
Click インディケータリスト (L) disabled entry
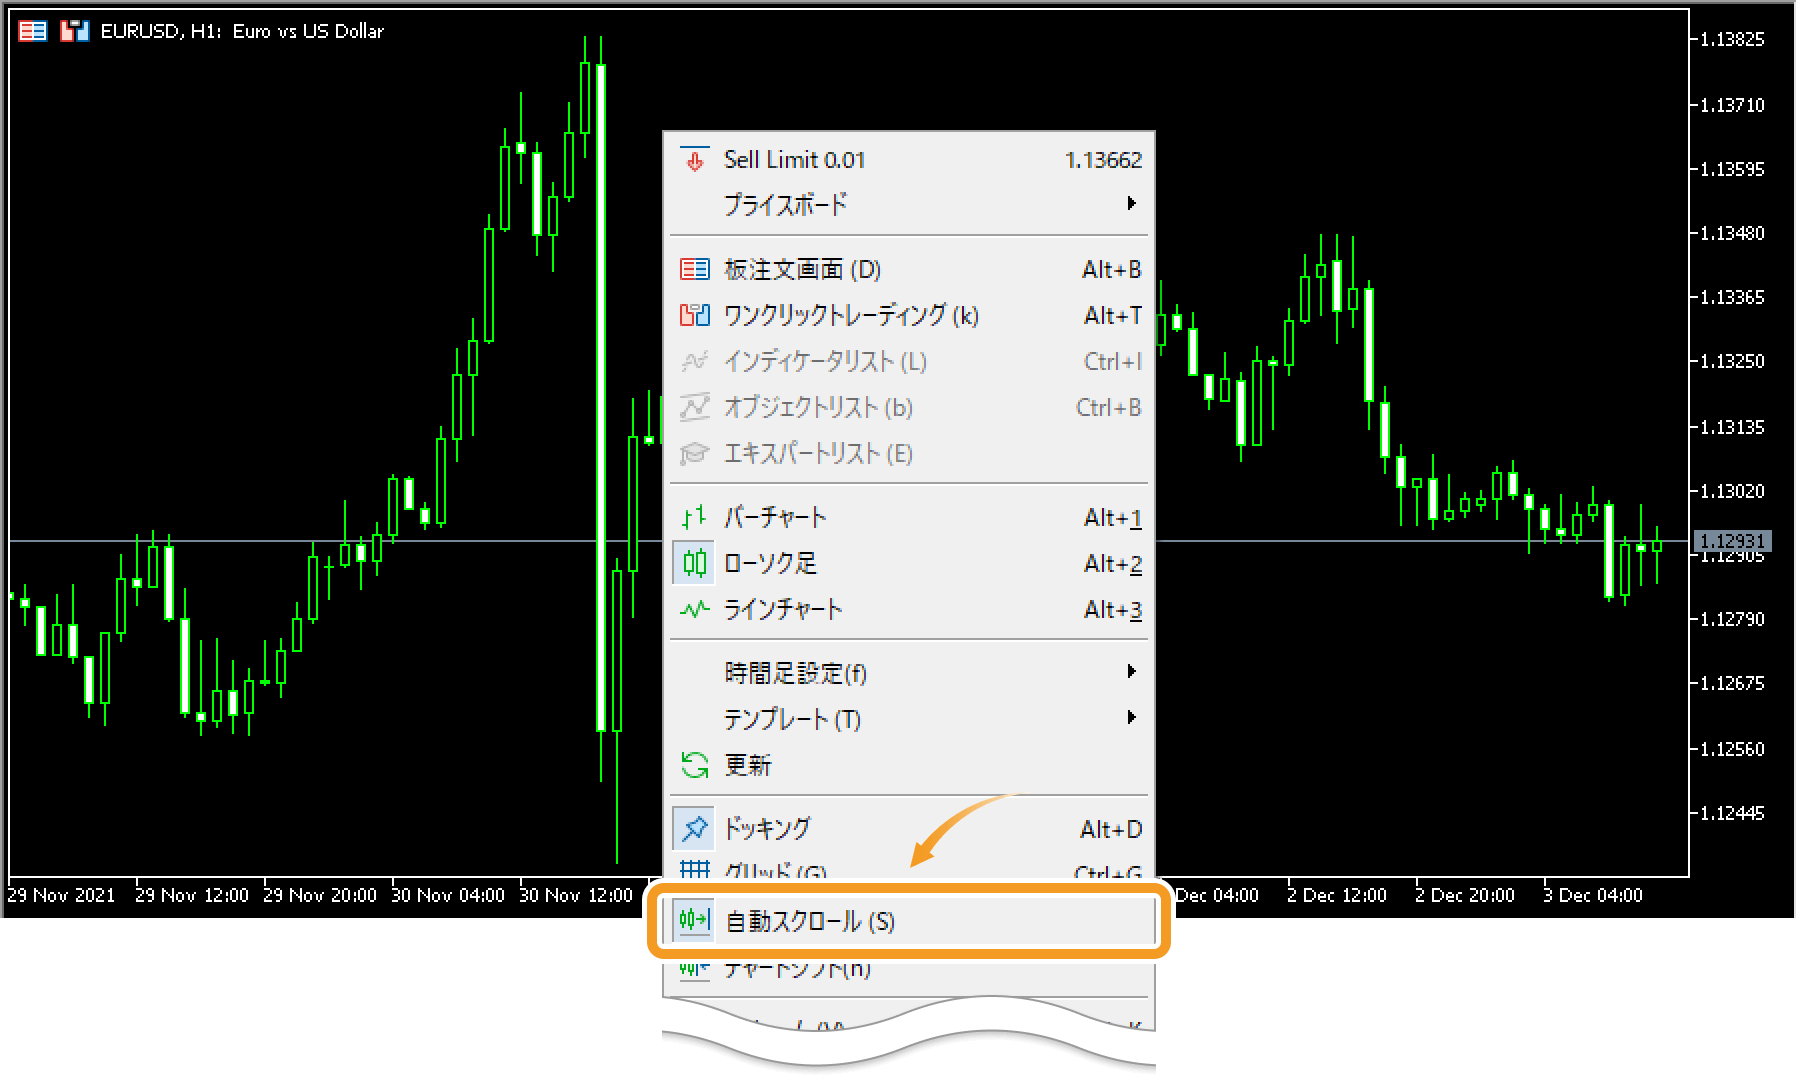click(909, 361)
